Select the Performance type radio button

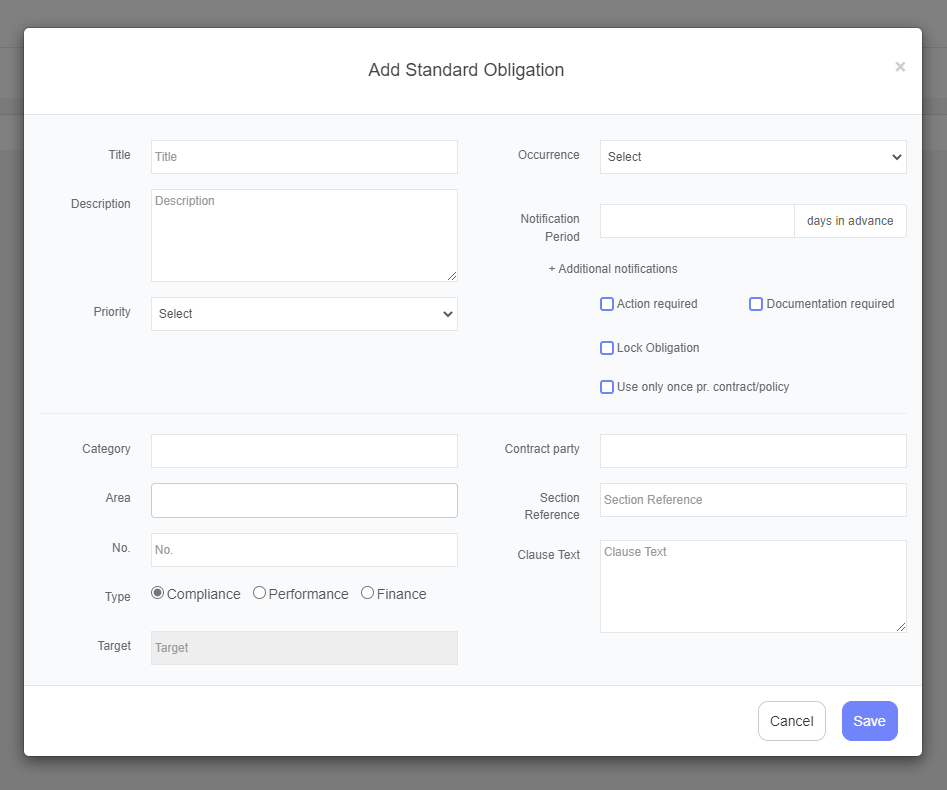pyautogui.click(x=259, y=593)
